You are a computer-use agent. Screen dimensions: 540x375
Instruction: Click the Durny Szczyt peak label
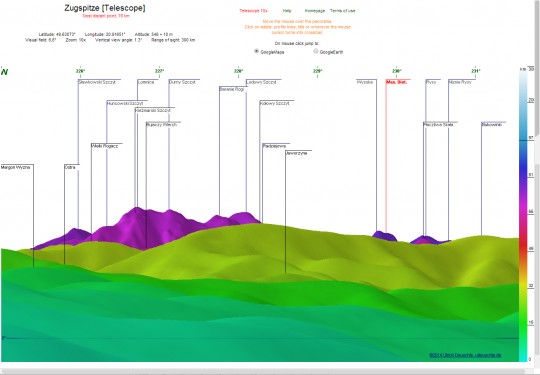point(182,82)
